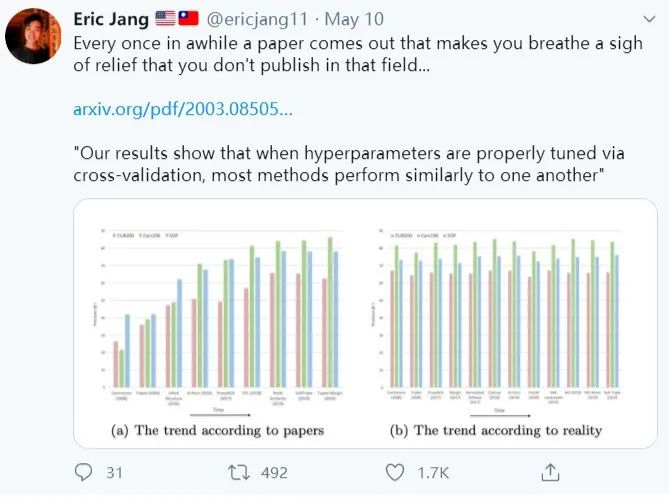Screen dimensions: 669x499
Task: Click the reply speech bubble icon
Action: pyautogui.click(x=83, y=472)
